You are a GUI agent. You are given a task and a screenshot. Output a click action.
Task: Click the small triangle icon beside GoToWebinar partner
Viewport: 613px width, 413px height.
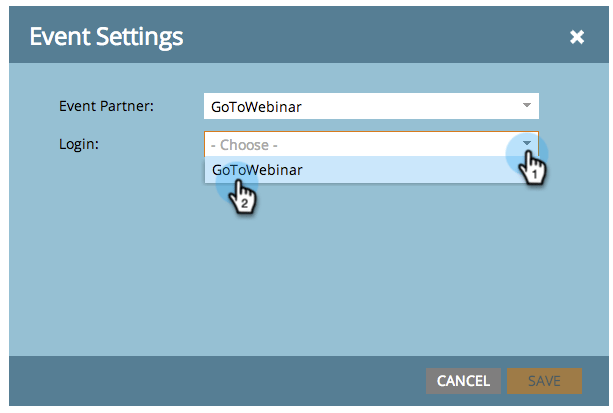(527, 105)
